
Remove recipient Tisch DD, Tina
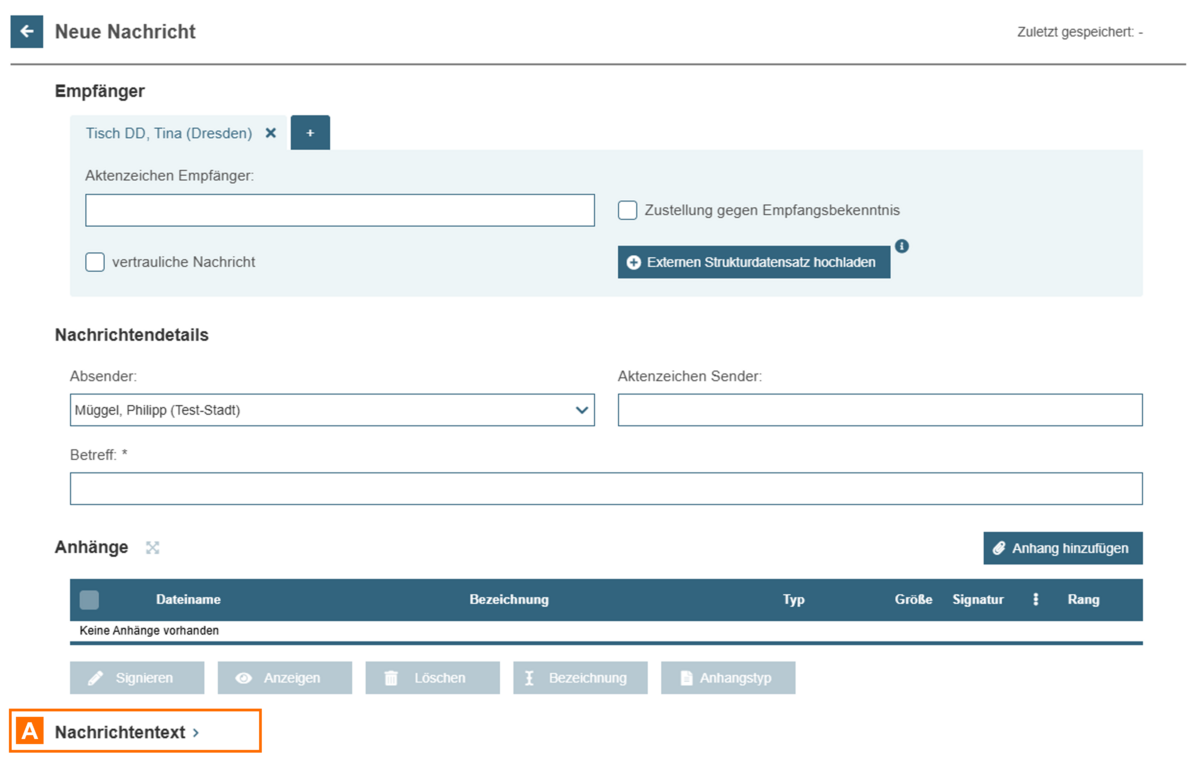pyautogui.click(x=270, y=133)
